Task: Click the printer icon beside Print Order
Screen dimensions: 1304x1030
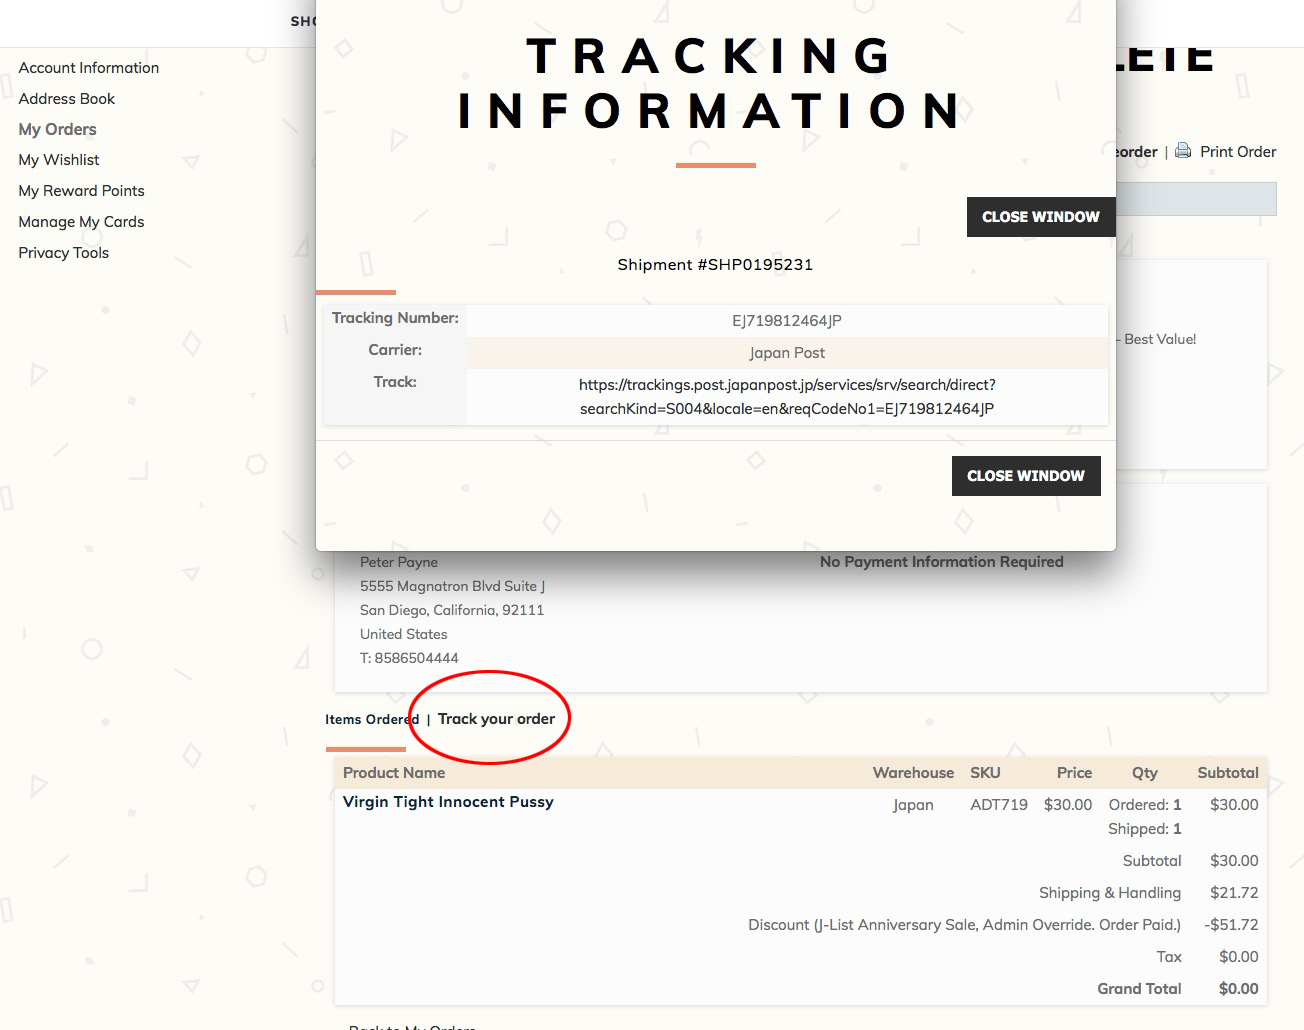Action: click(x=1183, y=151)
